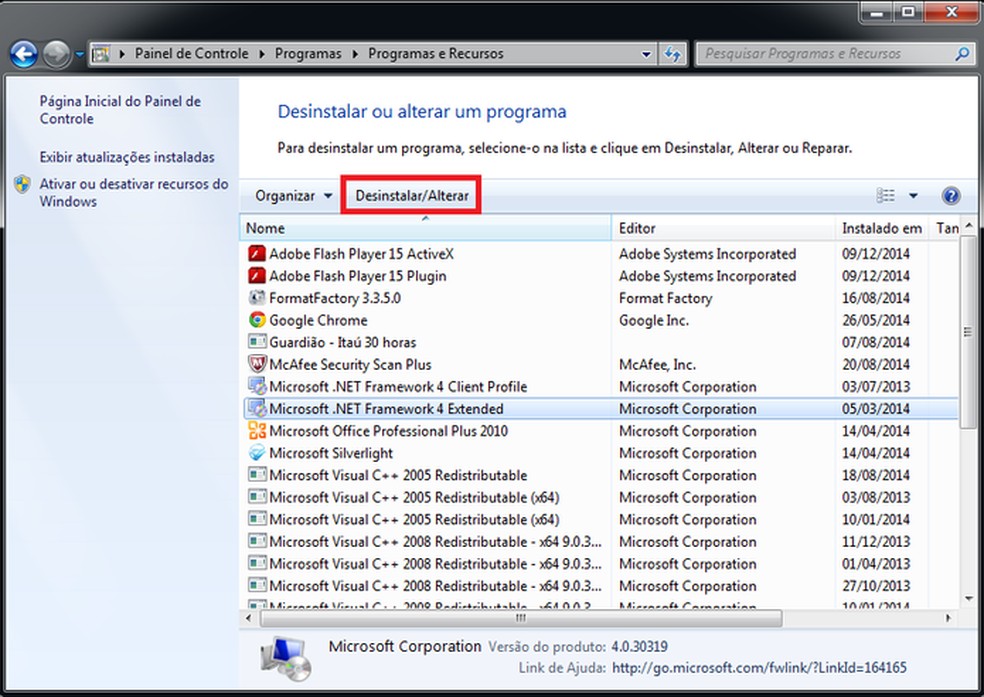Open the recent pages dropdown next to Forward
Screen dimensions: 984x697
click(80, 55)
